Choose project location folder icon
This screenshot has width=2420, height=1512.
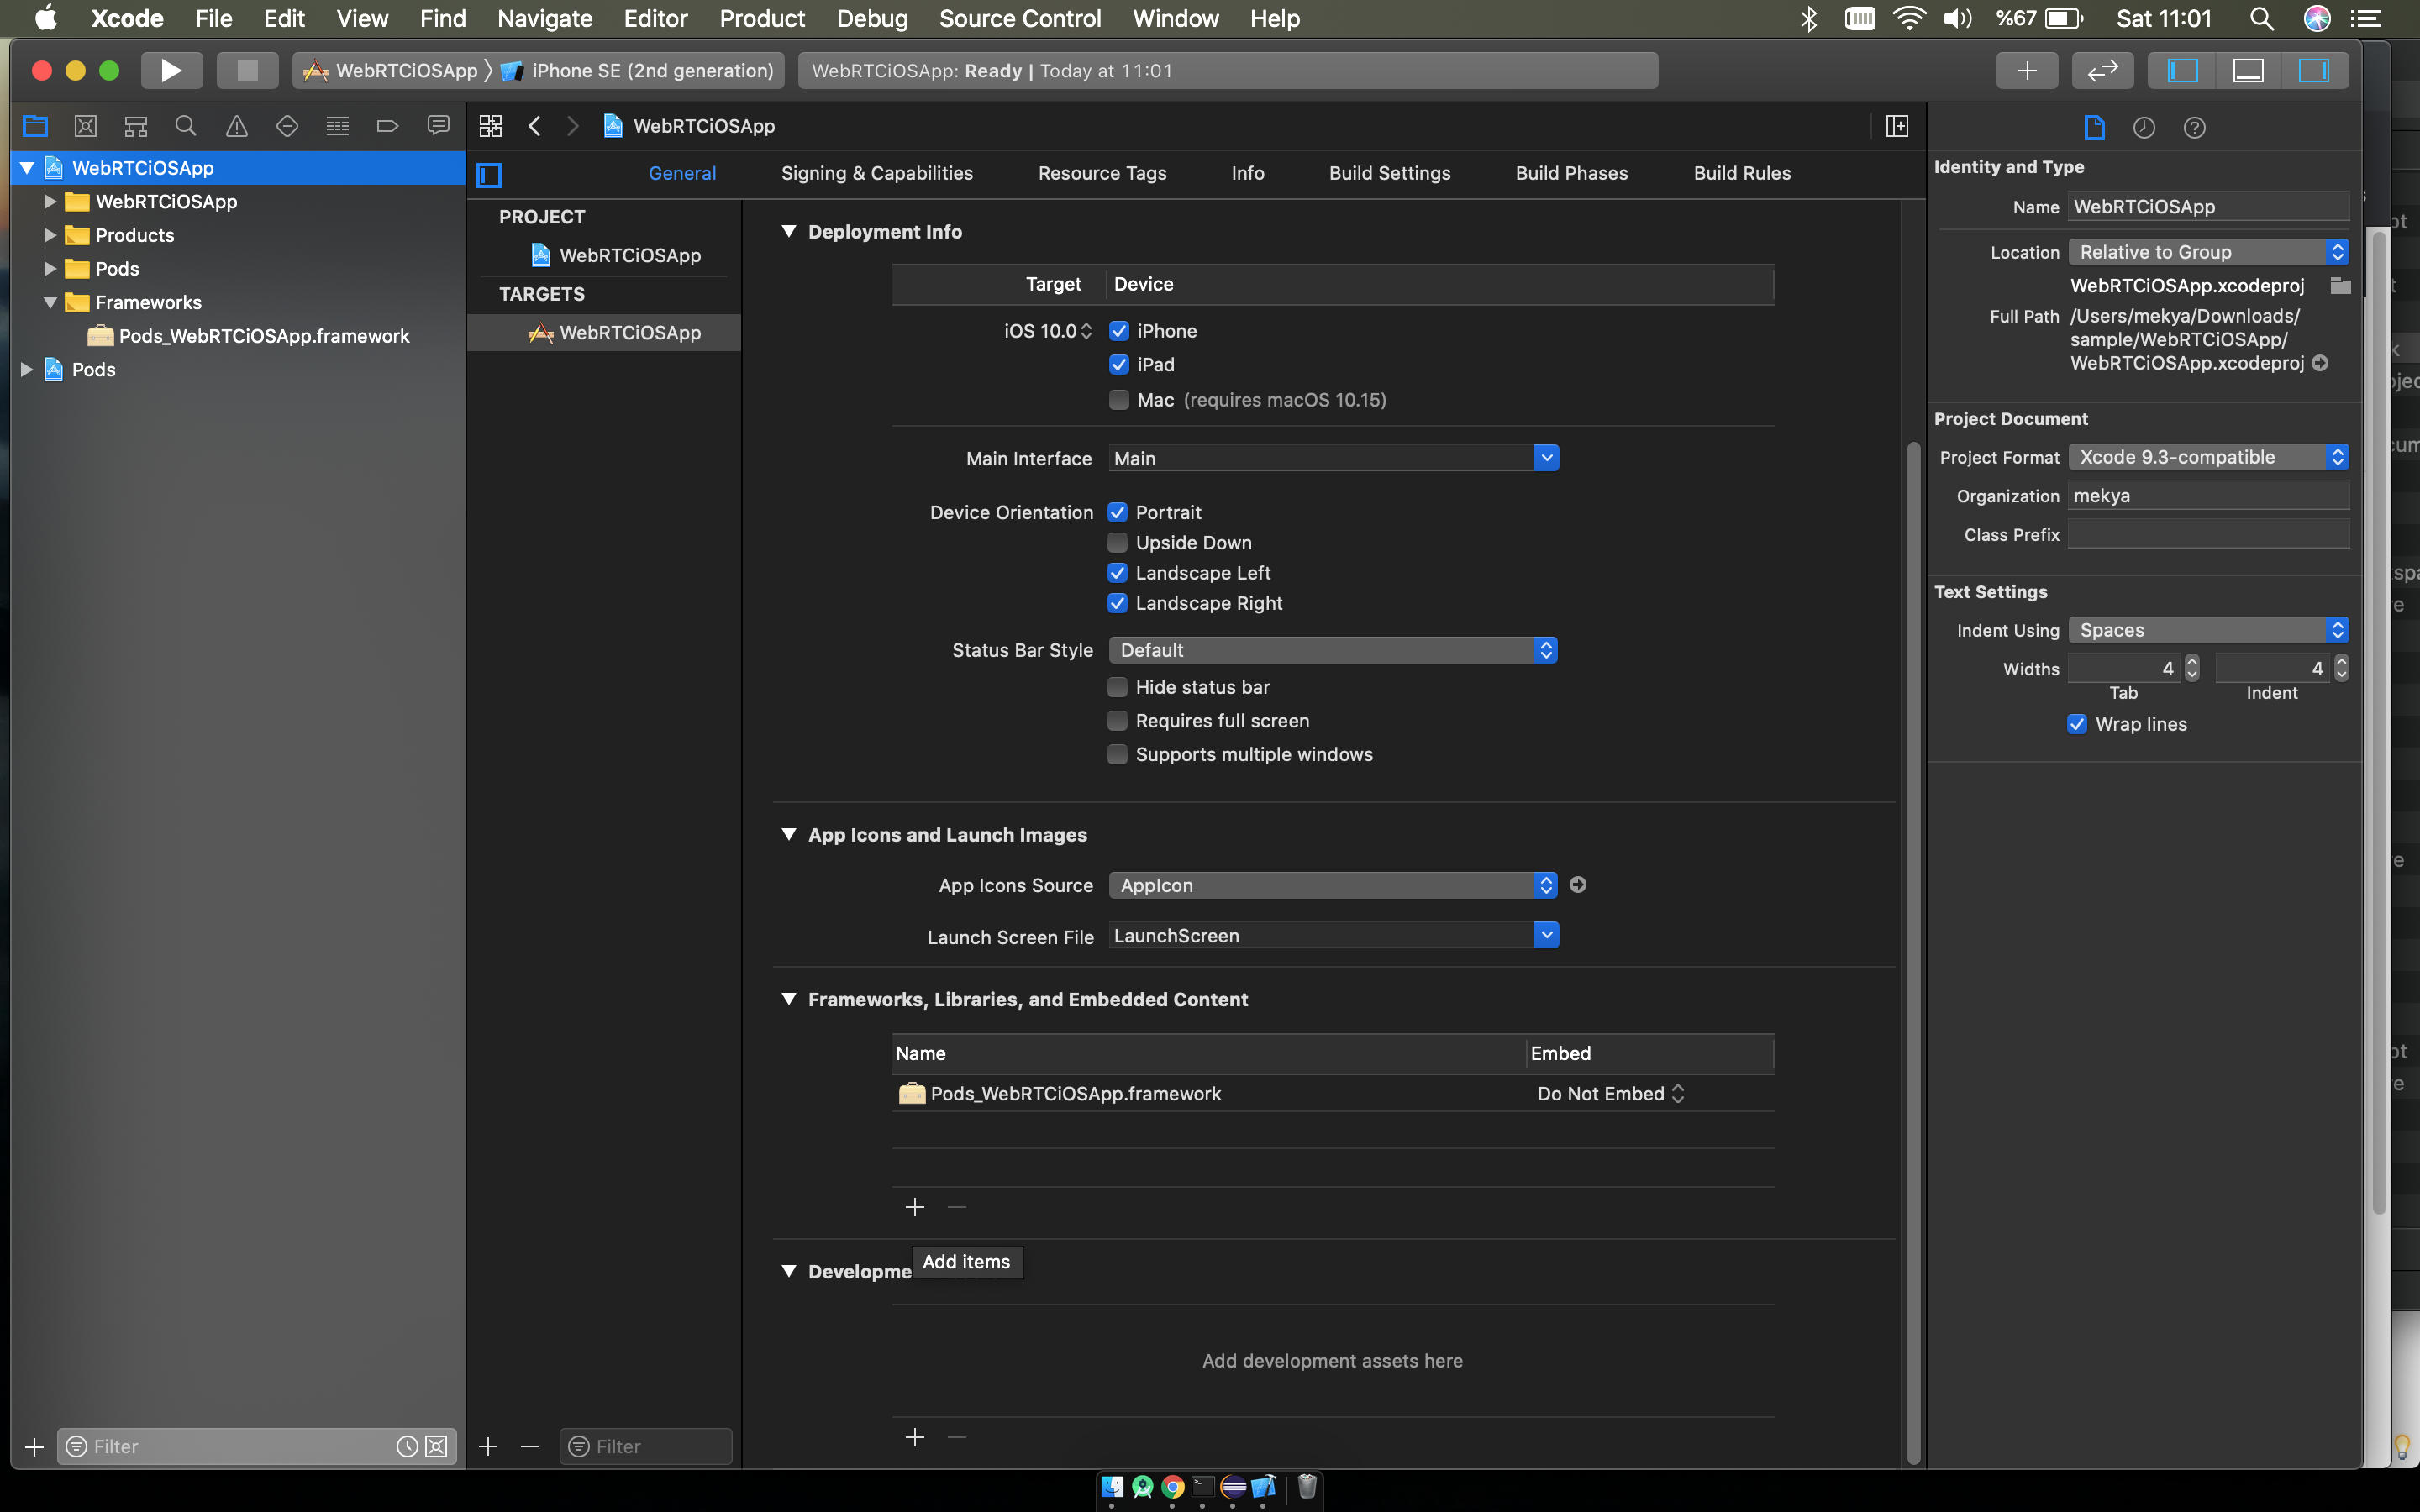pyautogui.click(x=2340, y=286)
